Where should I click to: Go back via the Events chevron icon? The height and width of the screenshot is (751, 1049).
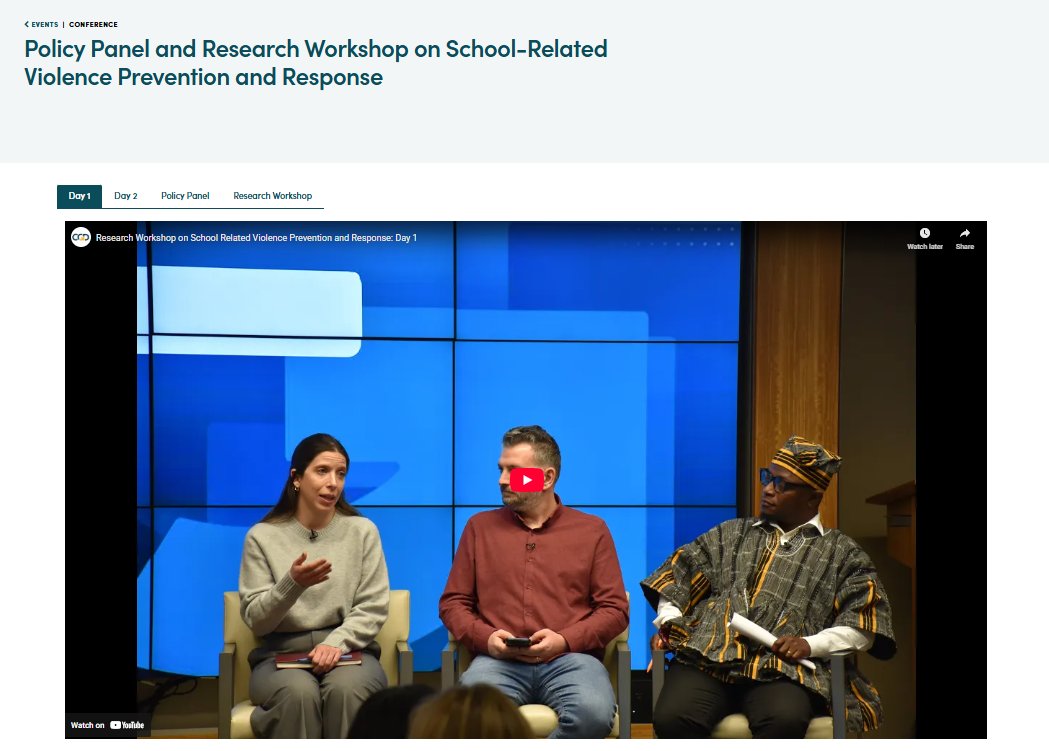click(x=27, y=24)
